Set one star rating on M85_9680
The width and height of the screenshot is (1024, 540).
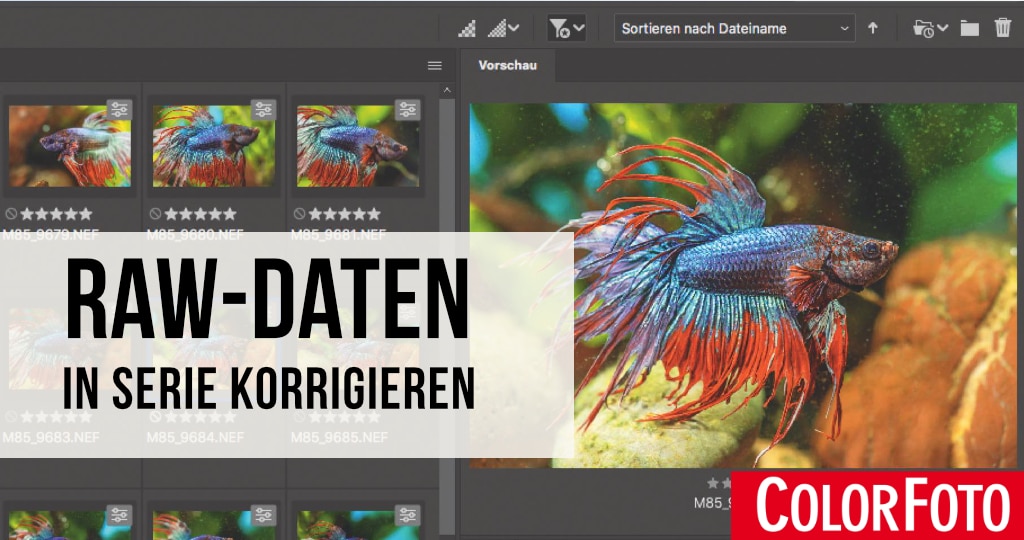[171, 214]
